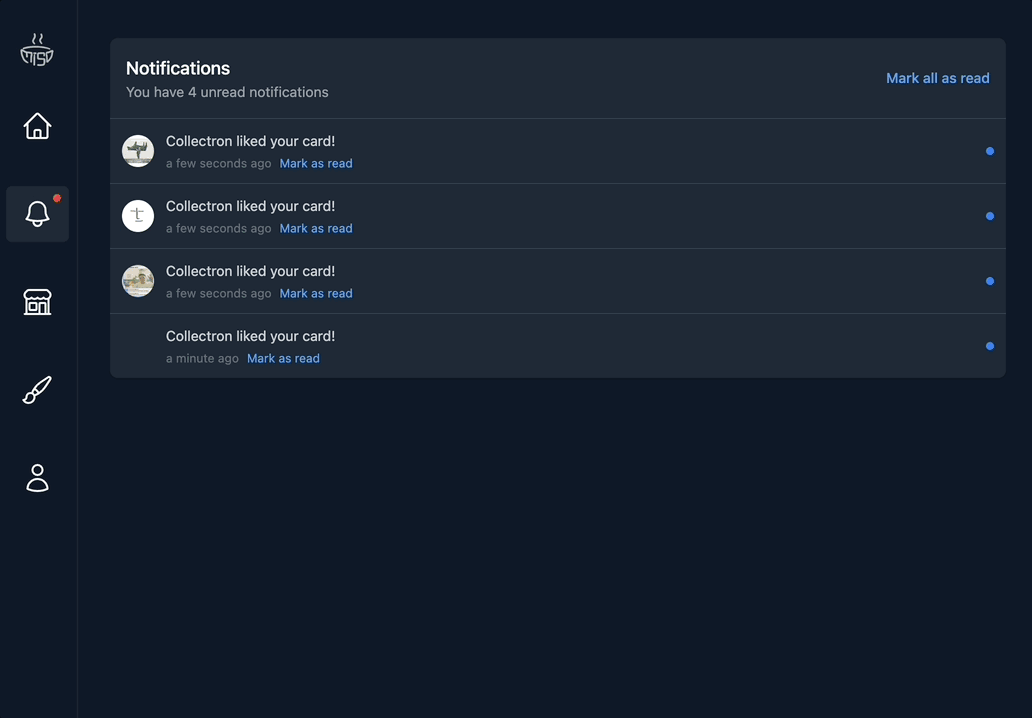Open the Home page icon
Screen dimensions: 1032x718
click(x=37, y=126)
